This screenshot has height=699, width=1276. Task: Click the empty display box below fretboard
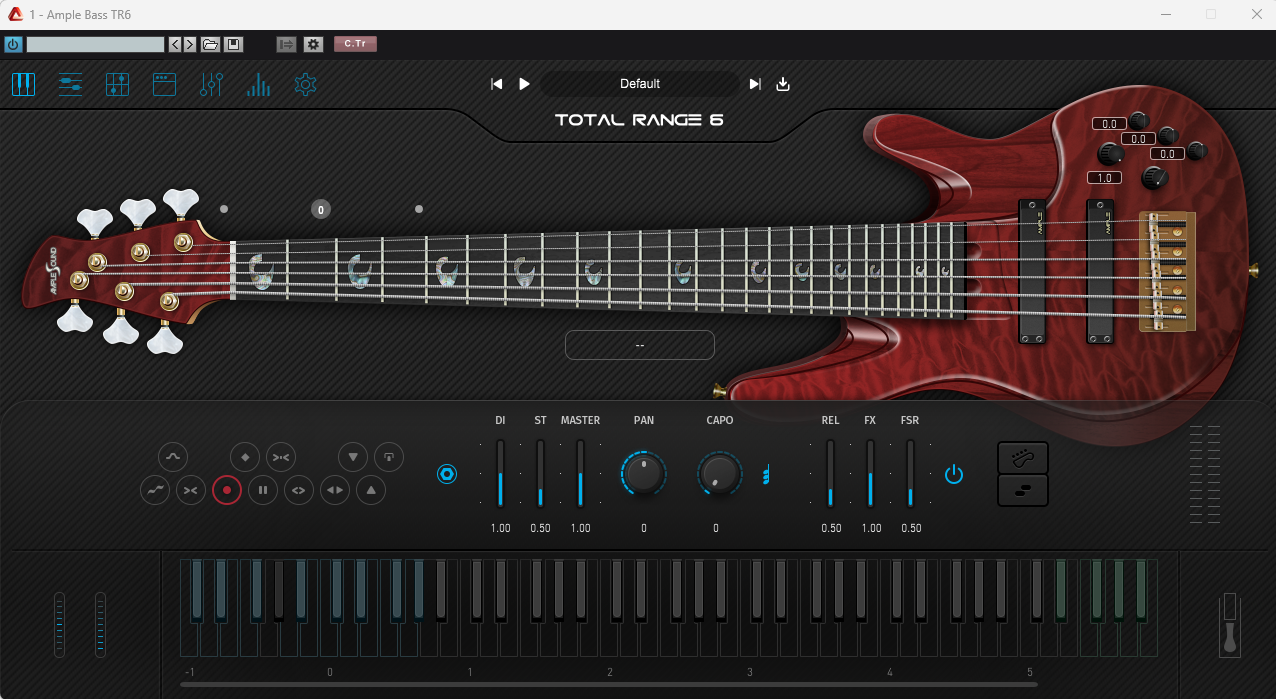point(640,345)
